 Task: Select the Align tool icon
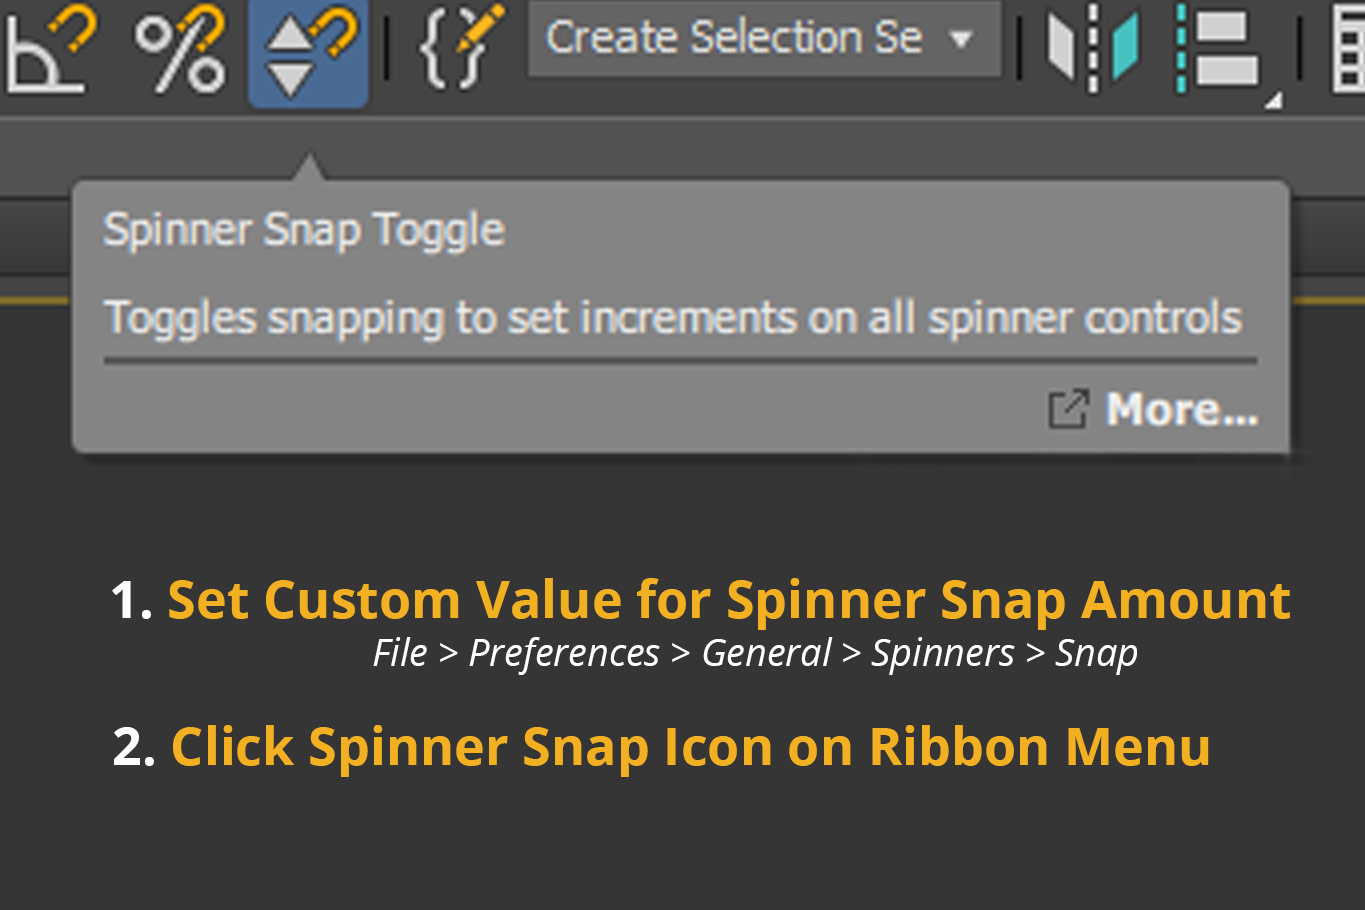click(x=1218, y=48)
